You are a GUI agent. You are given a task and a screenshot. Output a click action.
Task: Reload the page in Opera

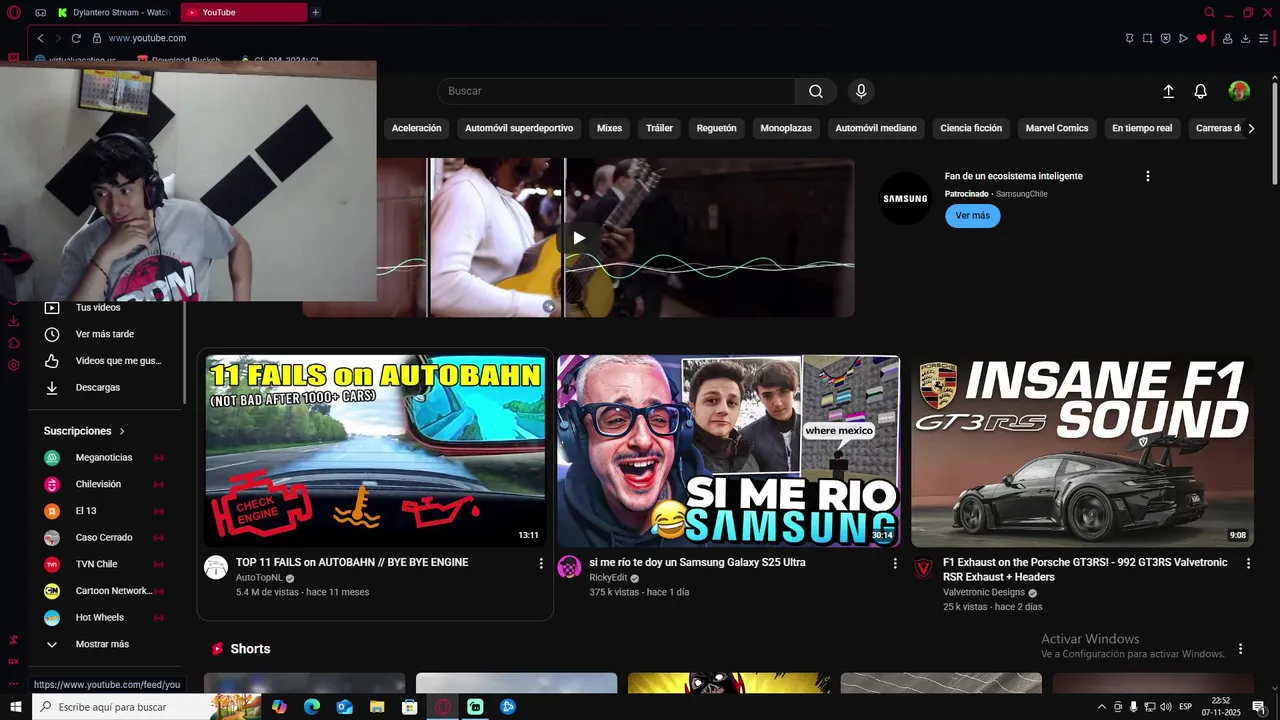pos(76,38)
